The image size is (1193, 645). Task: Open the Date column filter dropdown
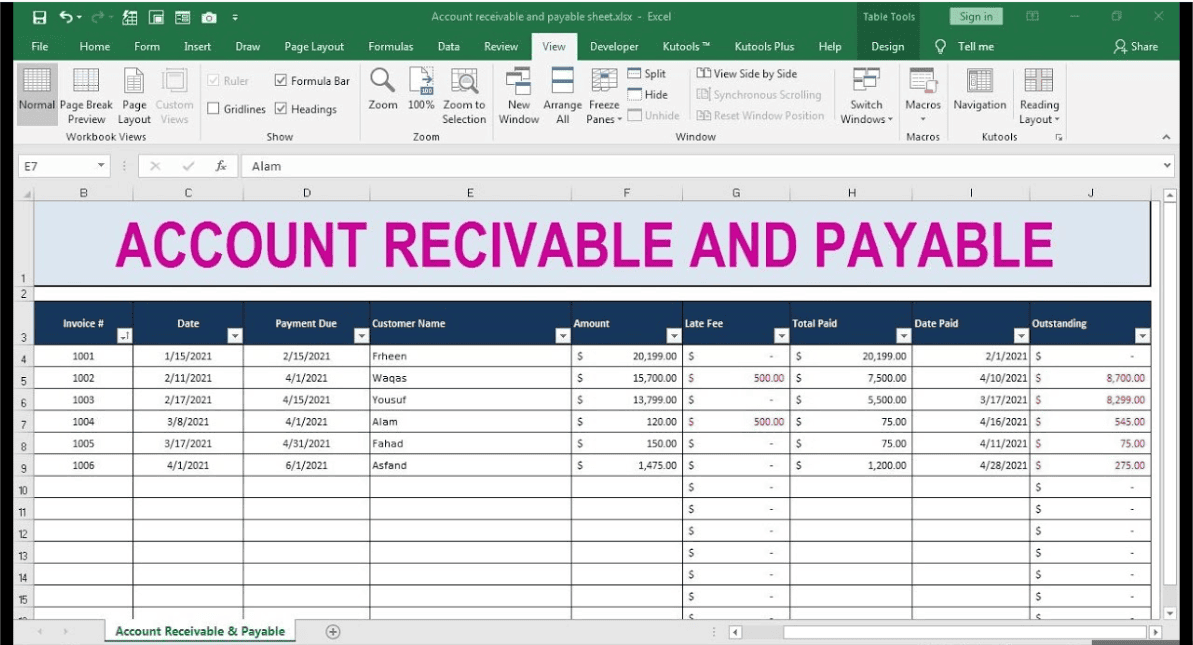pos(235,335)
